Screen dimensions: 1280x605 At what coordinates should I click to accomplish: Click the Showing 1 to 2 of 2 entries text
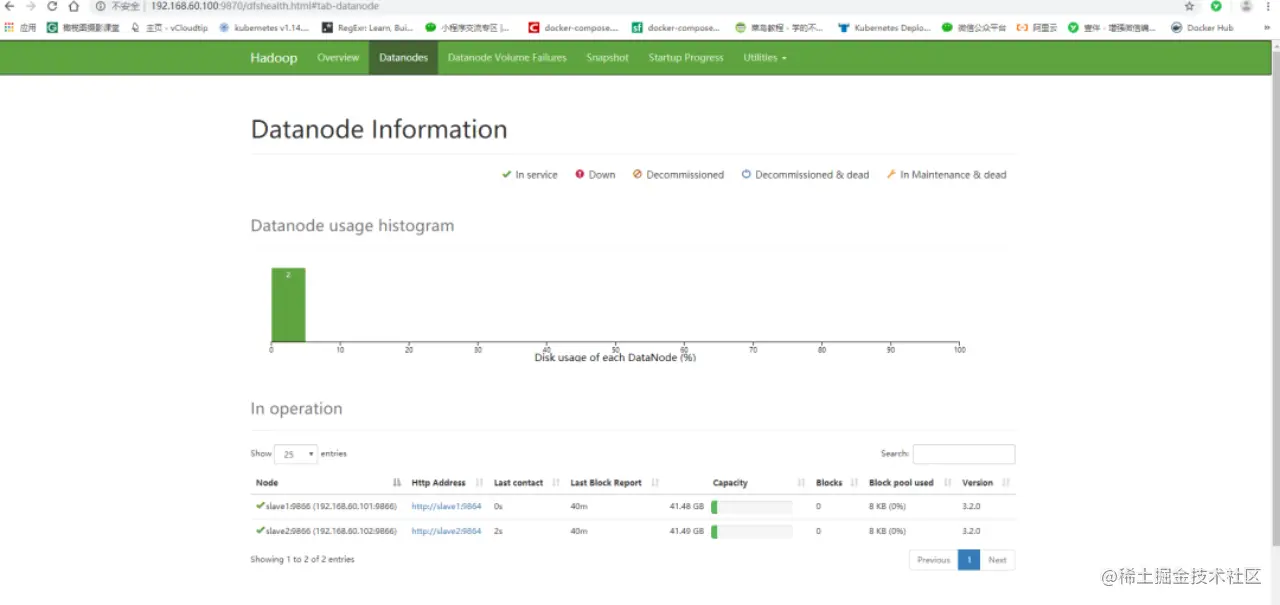[302, 560]
